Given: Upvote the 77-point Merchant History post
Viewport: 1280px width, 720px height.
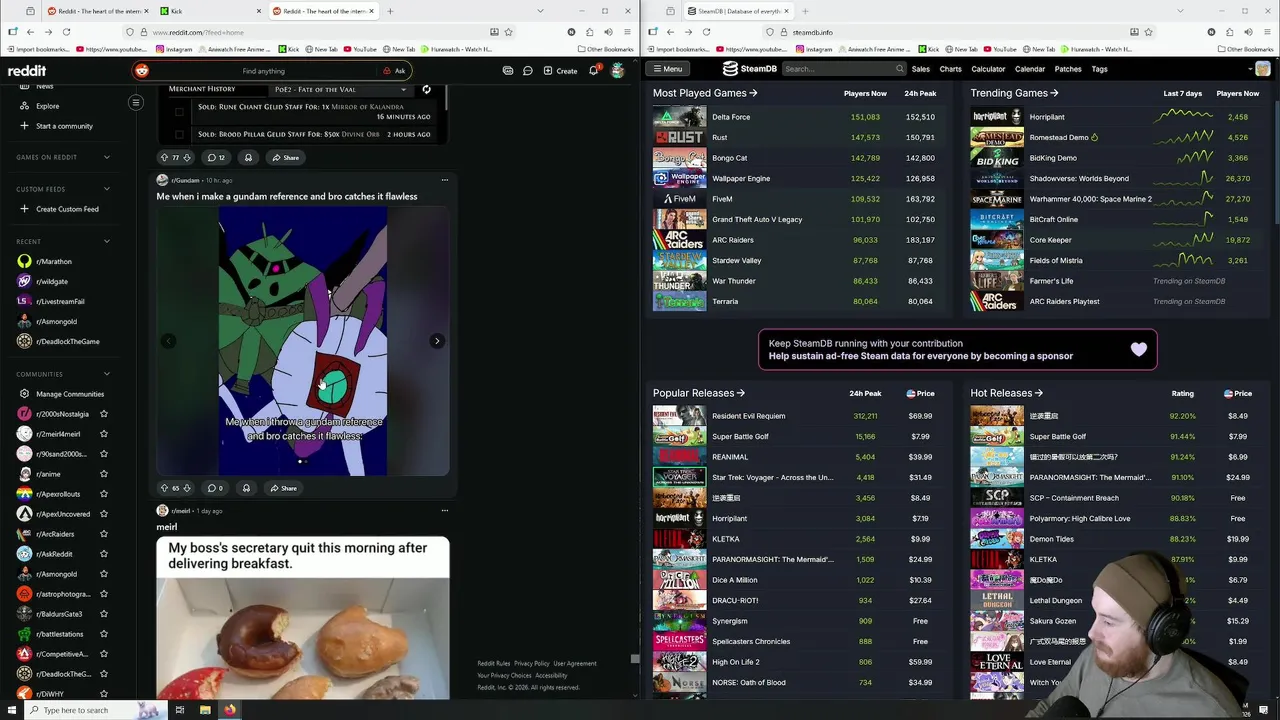Looking at the screenshot, I should 164,157.
